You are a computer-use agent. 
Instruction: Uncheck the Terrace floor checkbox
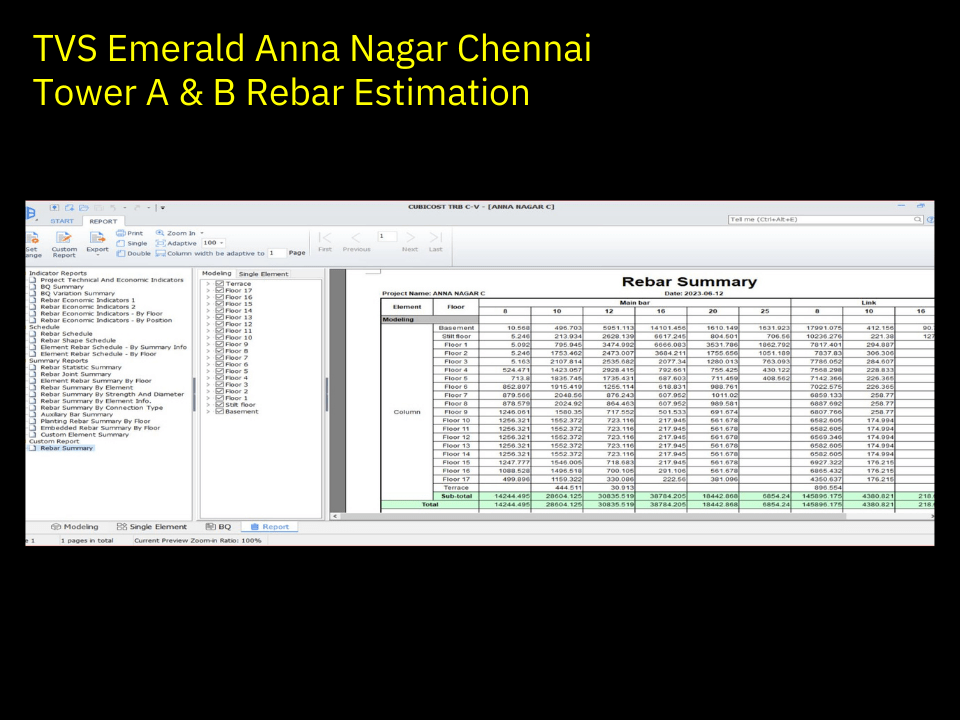click(219, 283)
